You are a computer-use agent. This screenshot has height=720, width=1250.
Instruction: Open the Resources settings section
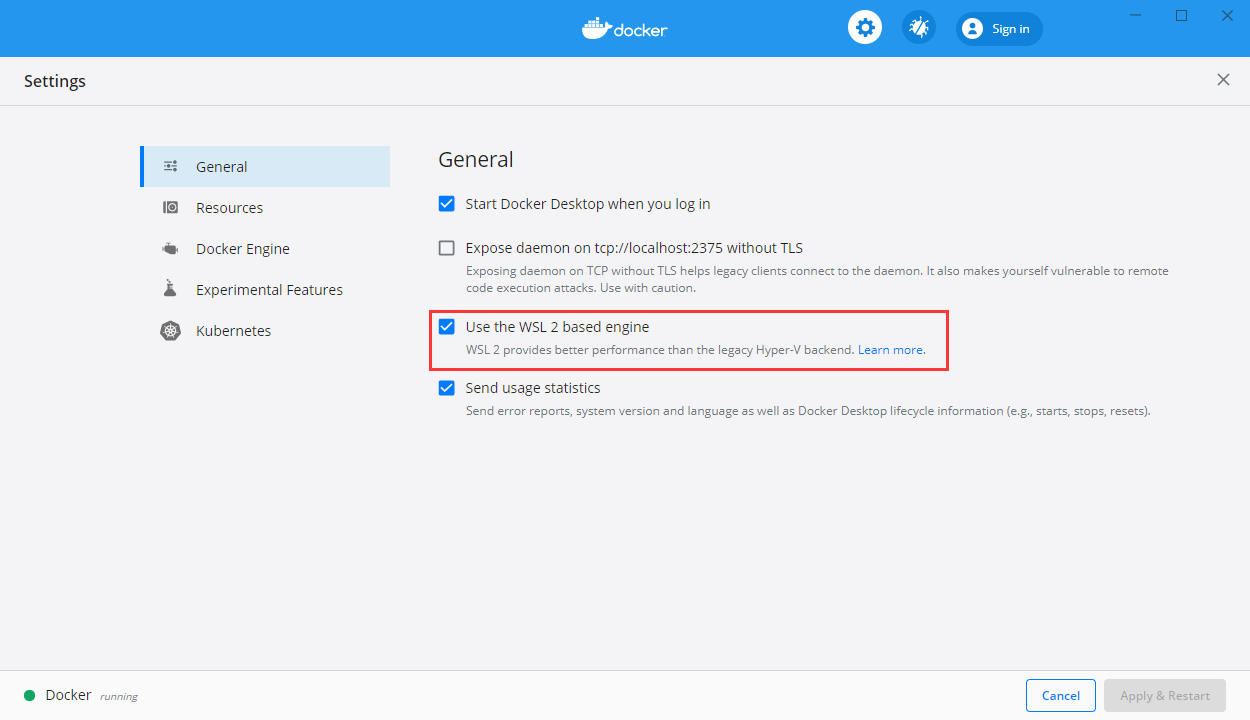click(x=229, y=207)
